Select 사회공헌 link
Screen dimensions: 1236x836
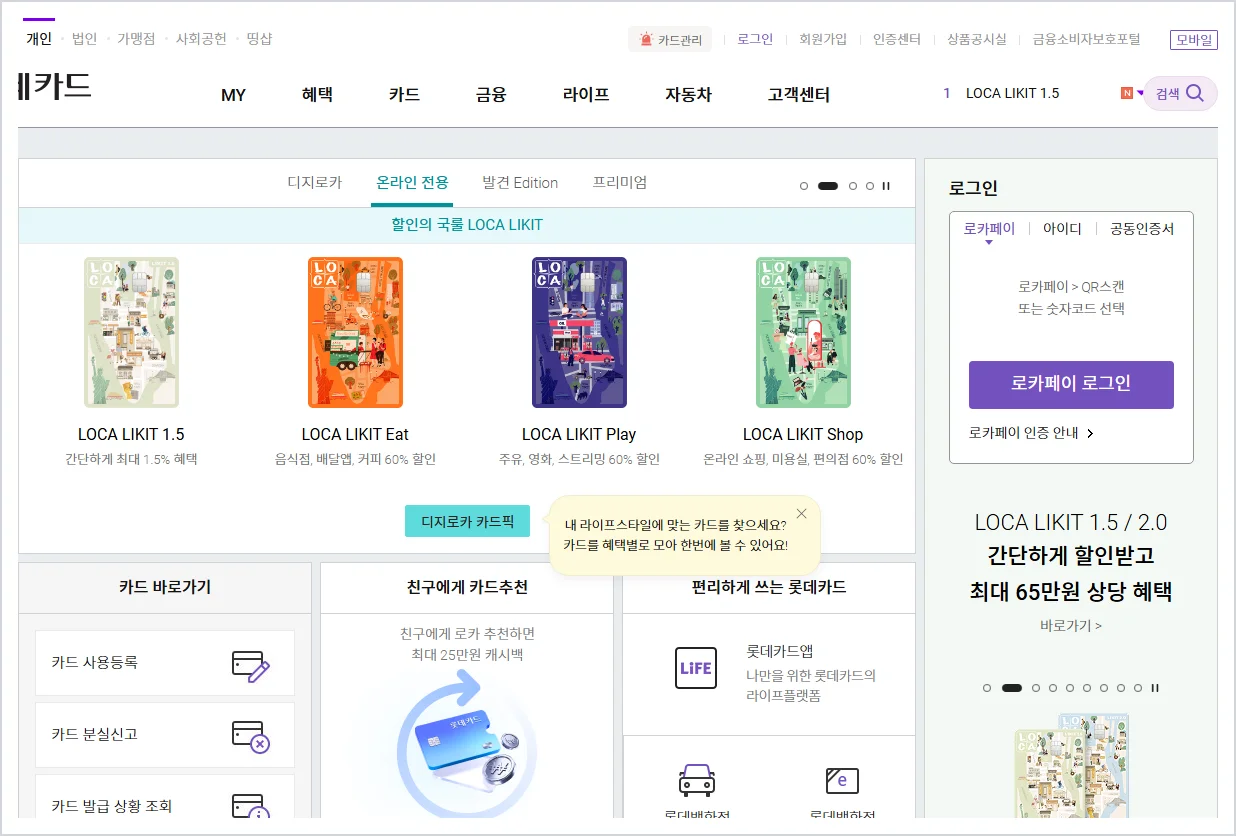click(x=201, y=39)
